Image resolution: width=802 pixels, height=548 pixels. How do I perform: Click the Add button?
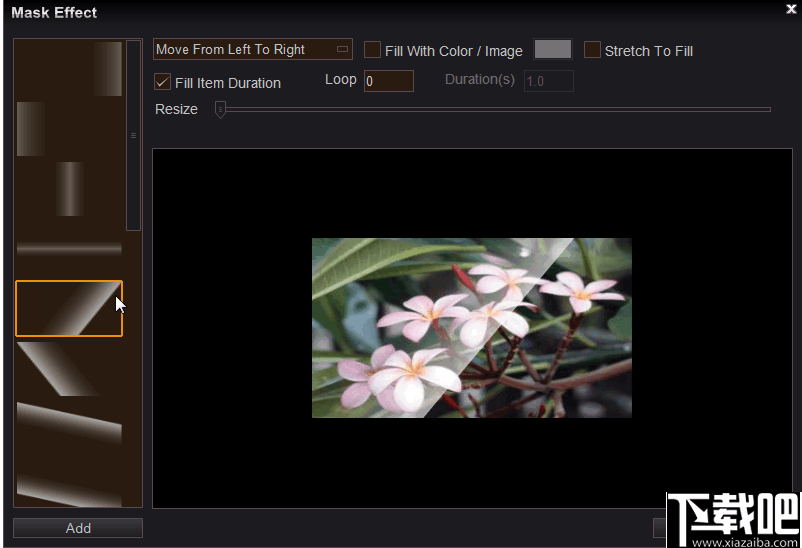pyautogui.click(x=78, y=528)
